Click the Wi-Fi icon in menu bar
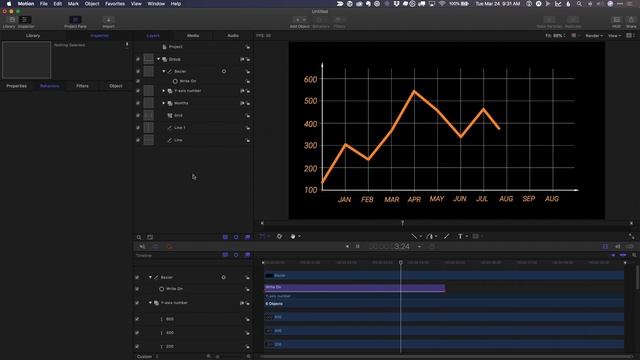This screenshot has width=640, height=360. click(x=442, y=4)
